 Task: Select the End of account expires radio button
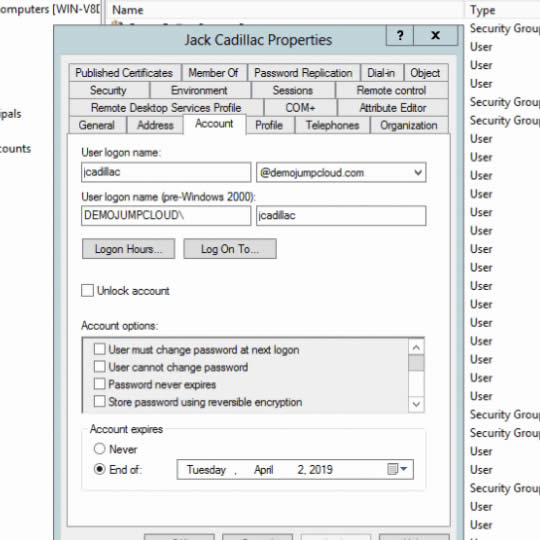point(100,469)
